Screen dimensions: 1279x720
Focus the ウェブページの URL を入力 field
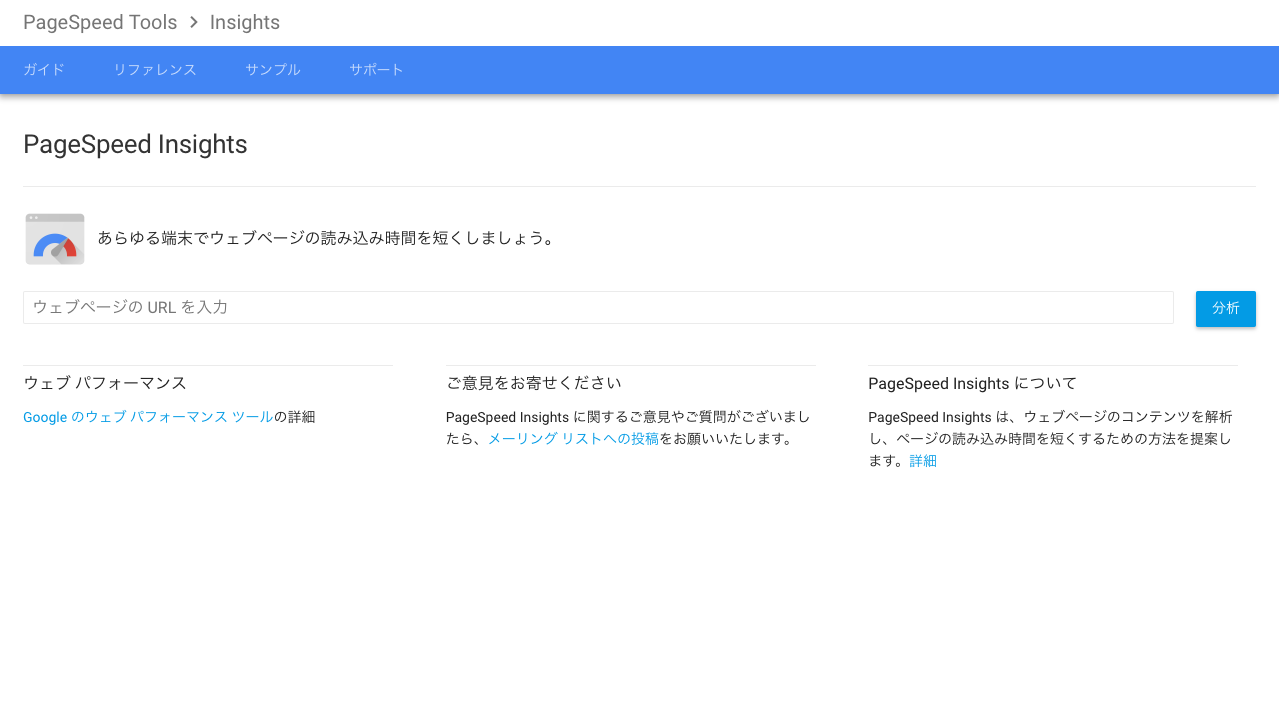[x=598, y=307]
